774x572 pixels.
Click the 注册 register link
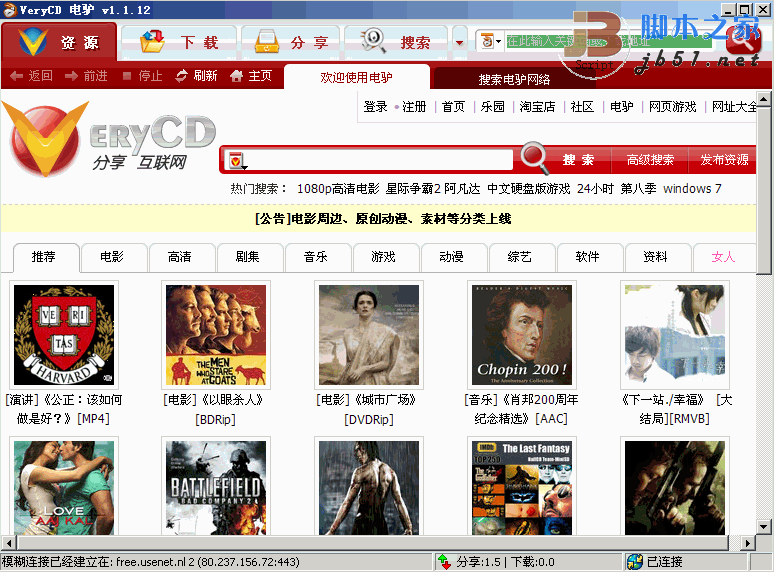[414, 107]
